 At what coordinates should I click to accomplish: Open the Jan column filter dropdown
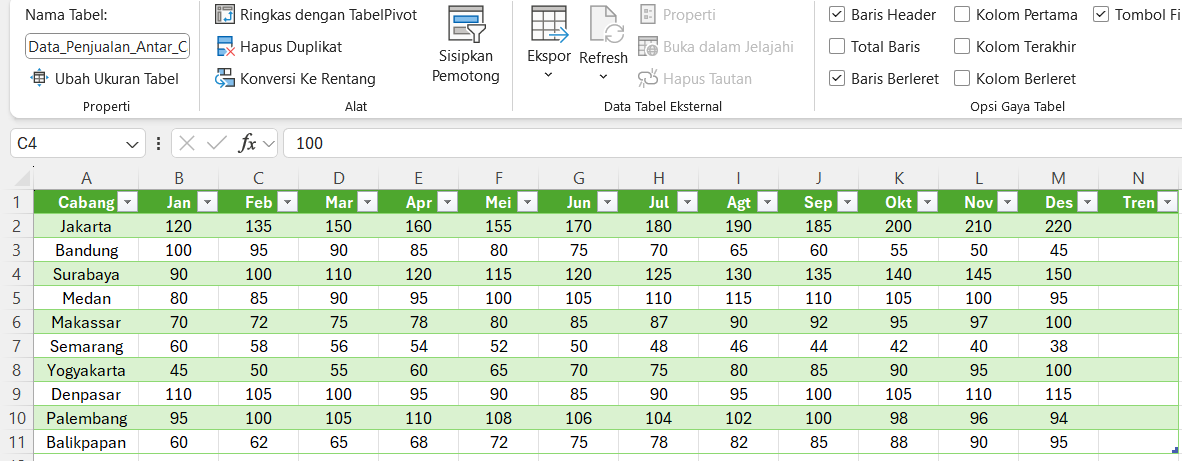(x=207, y=203)
